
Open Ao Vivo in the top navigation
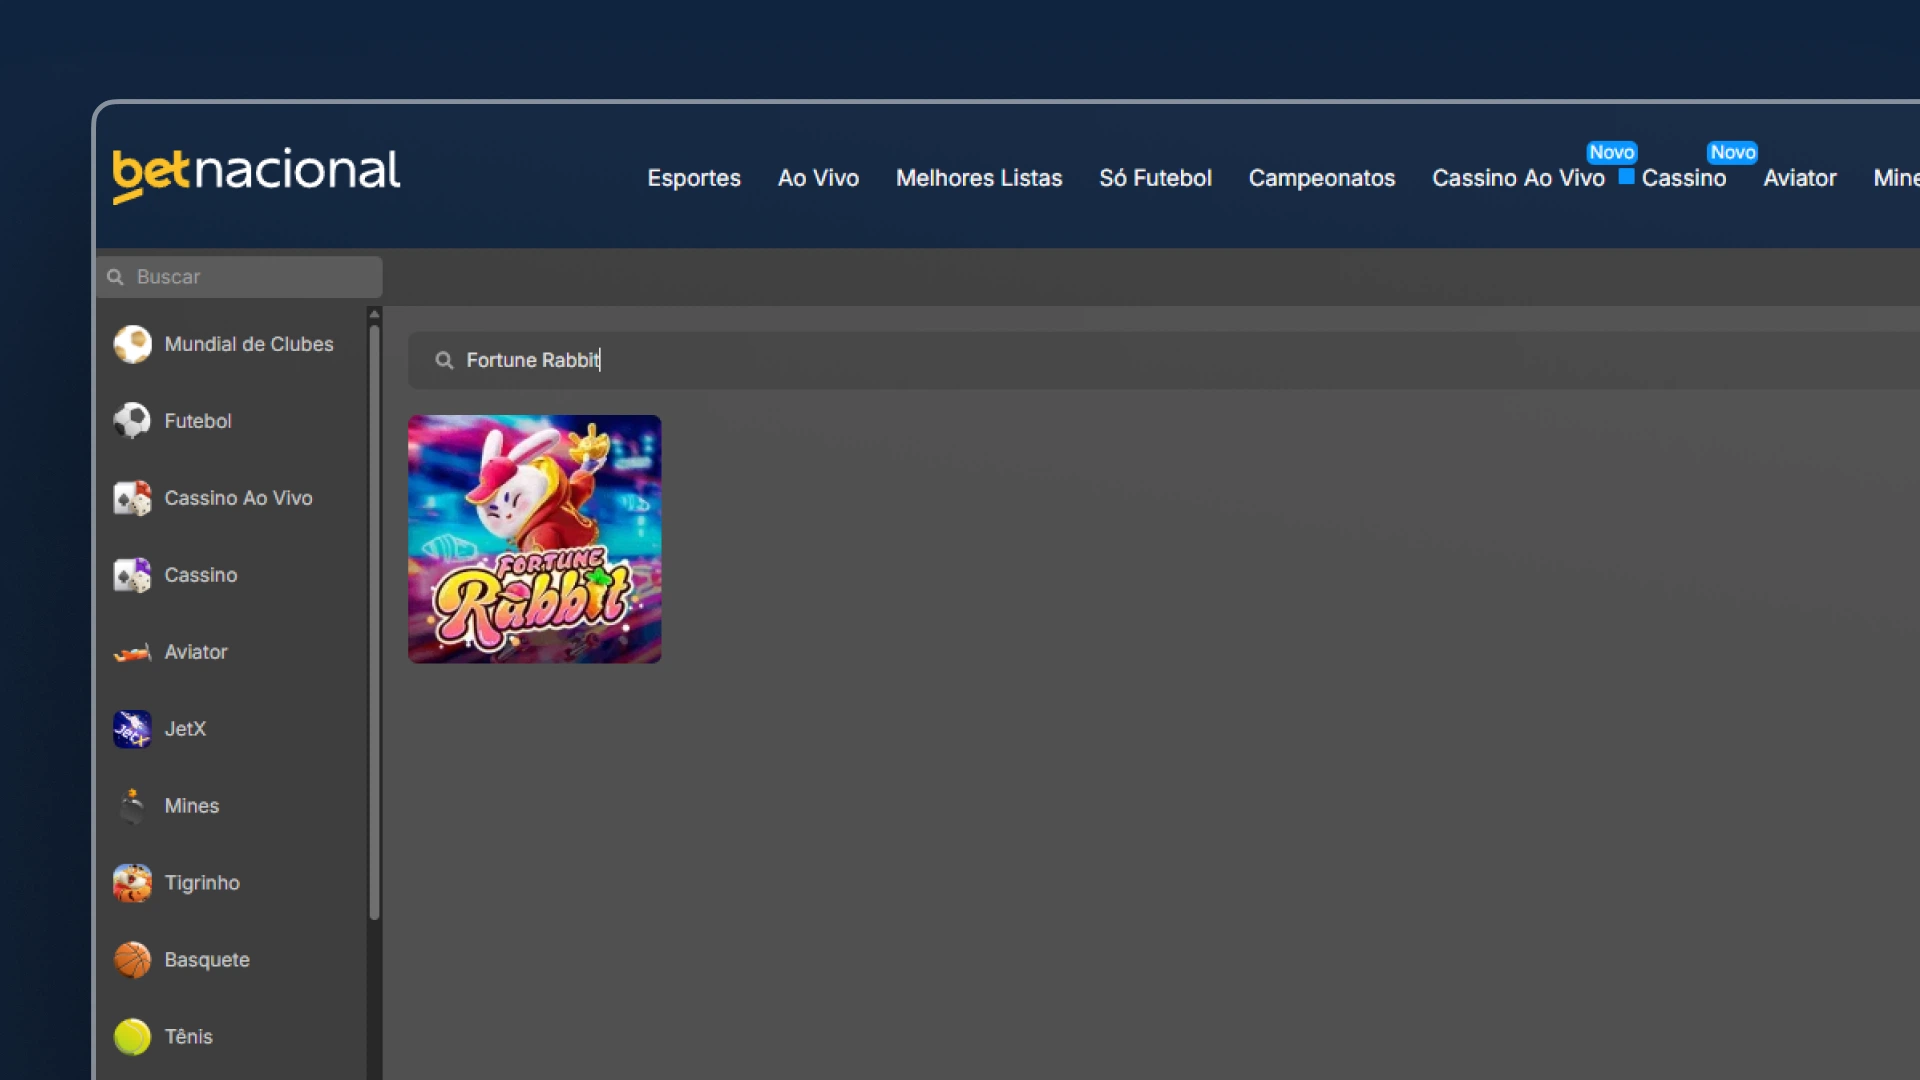click(x=818, y=178)
